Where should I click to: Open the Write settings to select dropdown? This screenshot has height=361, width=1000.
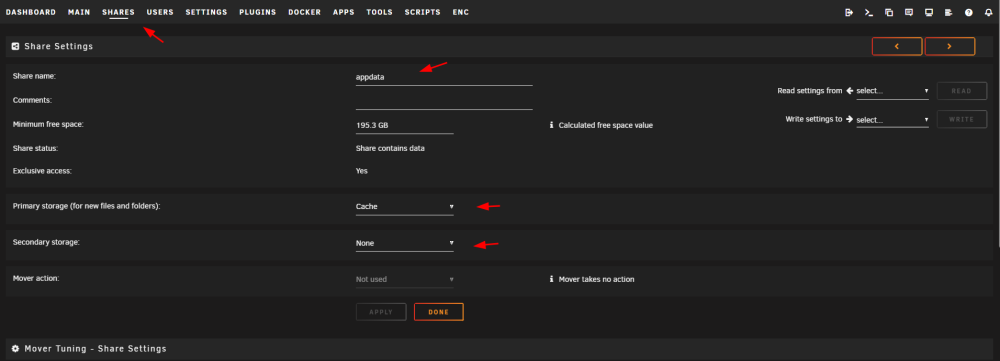click(x=892, y=120)
